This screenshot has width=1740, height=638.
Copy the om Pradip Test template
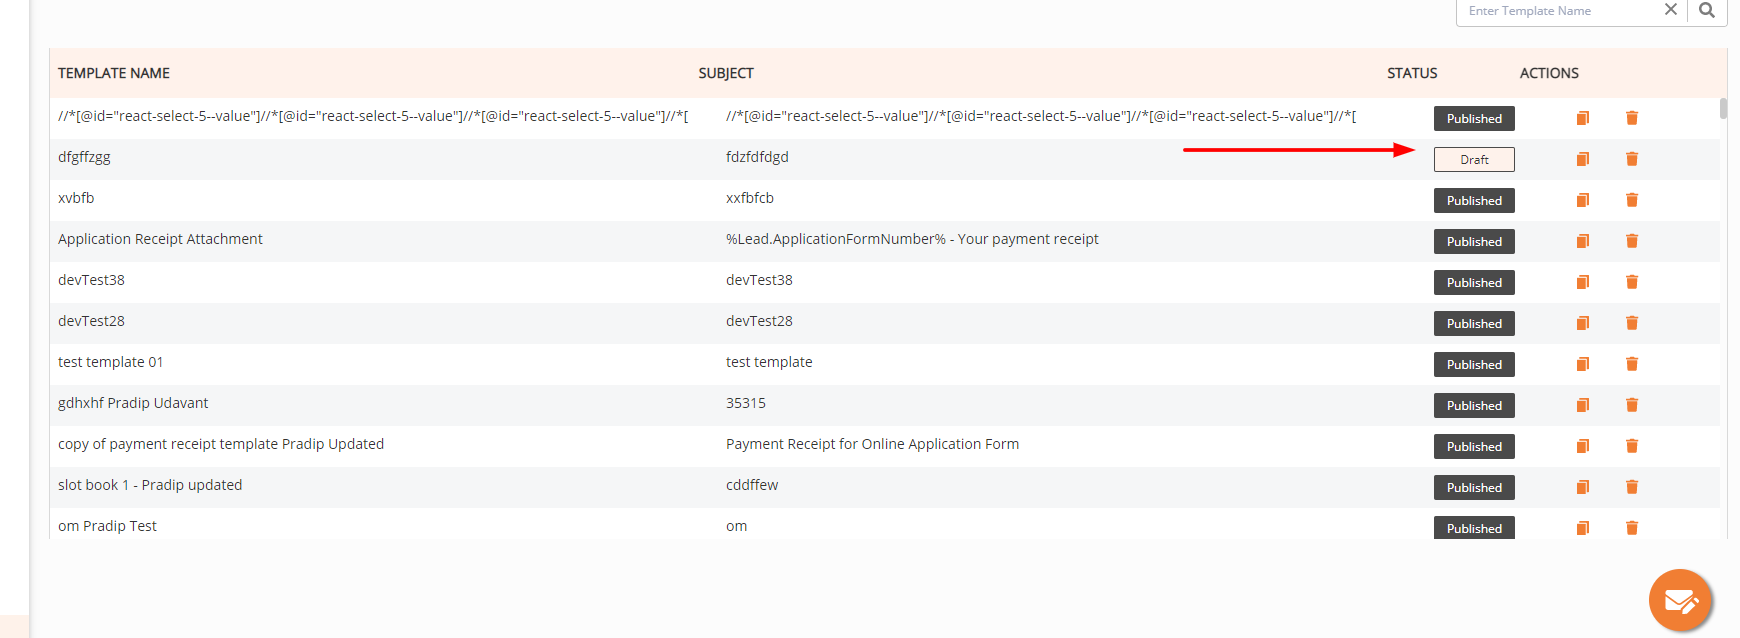coord(1583,528)
